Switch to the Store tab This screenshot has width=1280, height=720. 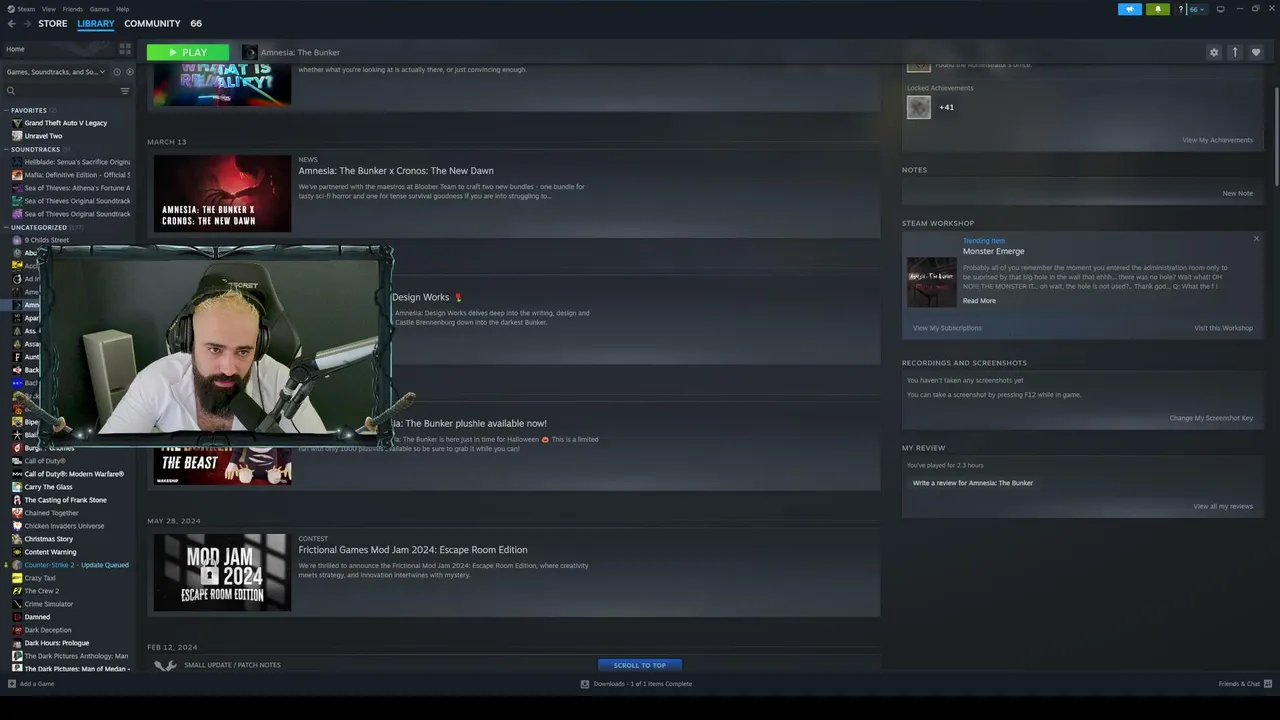(x=53, y=24)
